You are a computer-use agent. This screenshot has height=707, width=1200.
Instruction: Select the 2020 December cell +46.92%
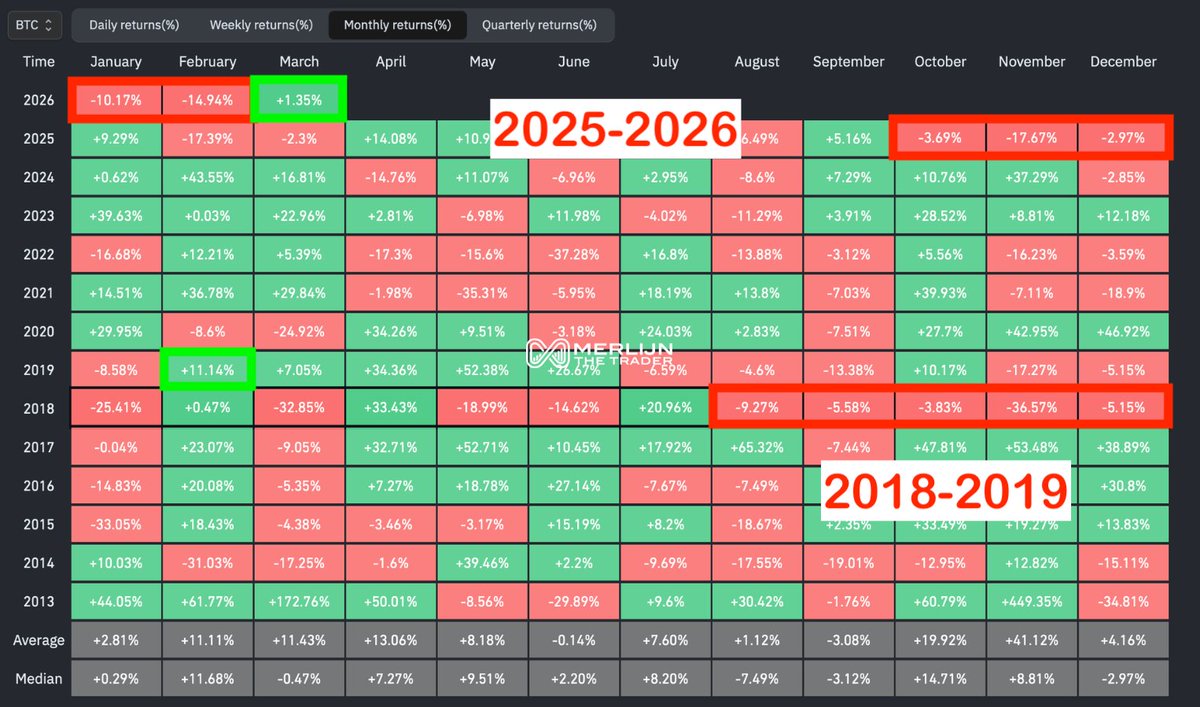[x=1123, y=332]
